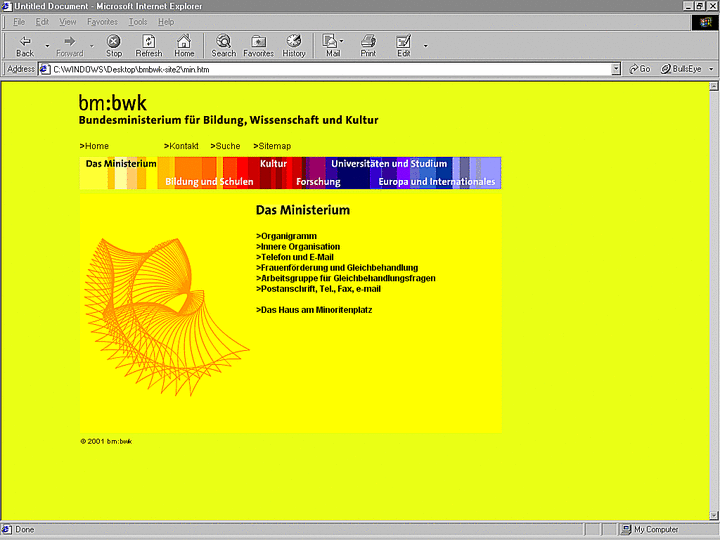Open the Edit menu

click(x=42, y=22)
